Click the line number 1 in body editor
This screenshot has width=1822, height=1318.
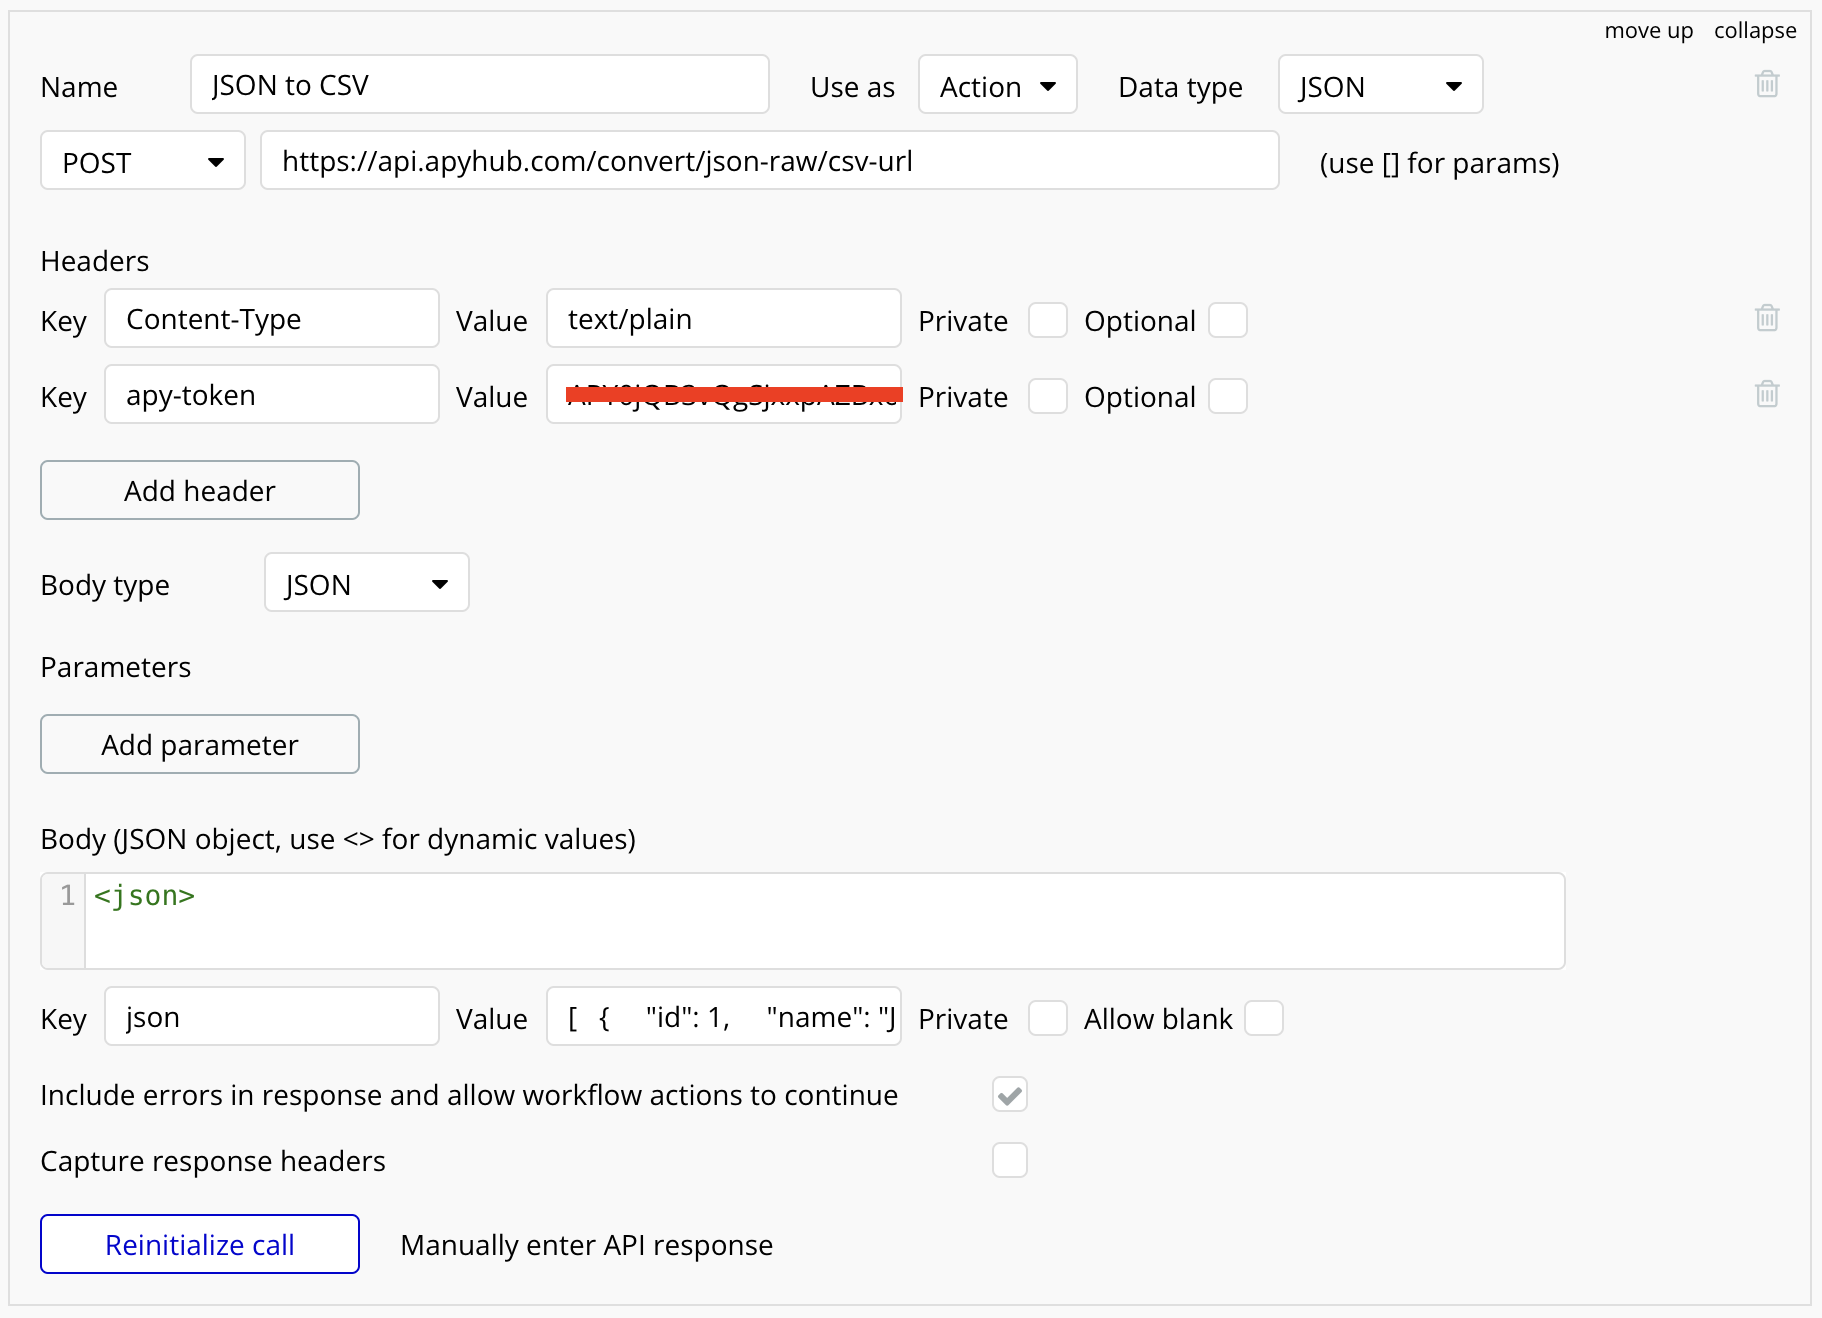point(67,896)
